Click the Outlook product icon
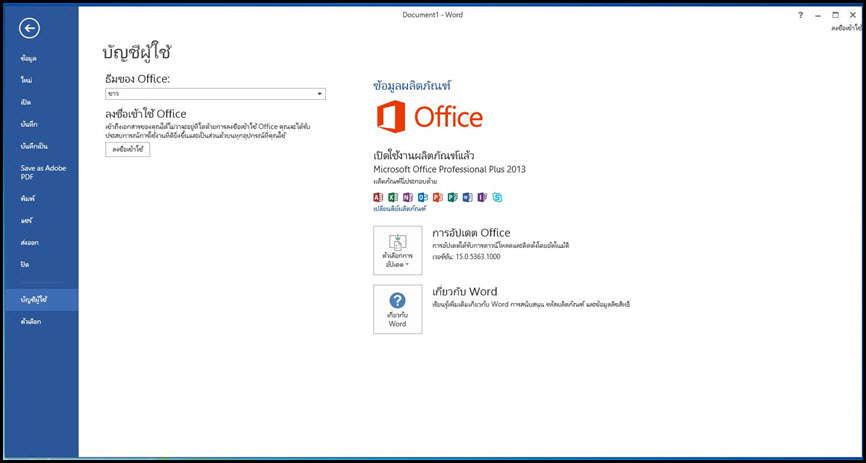 423,197
